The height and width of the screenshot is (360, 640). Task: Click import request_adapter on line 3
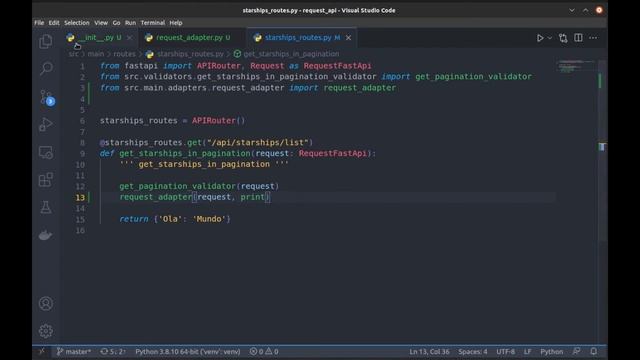342,88
